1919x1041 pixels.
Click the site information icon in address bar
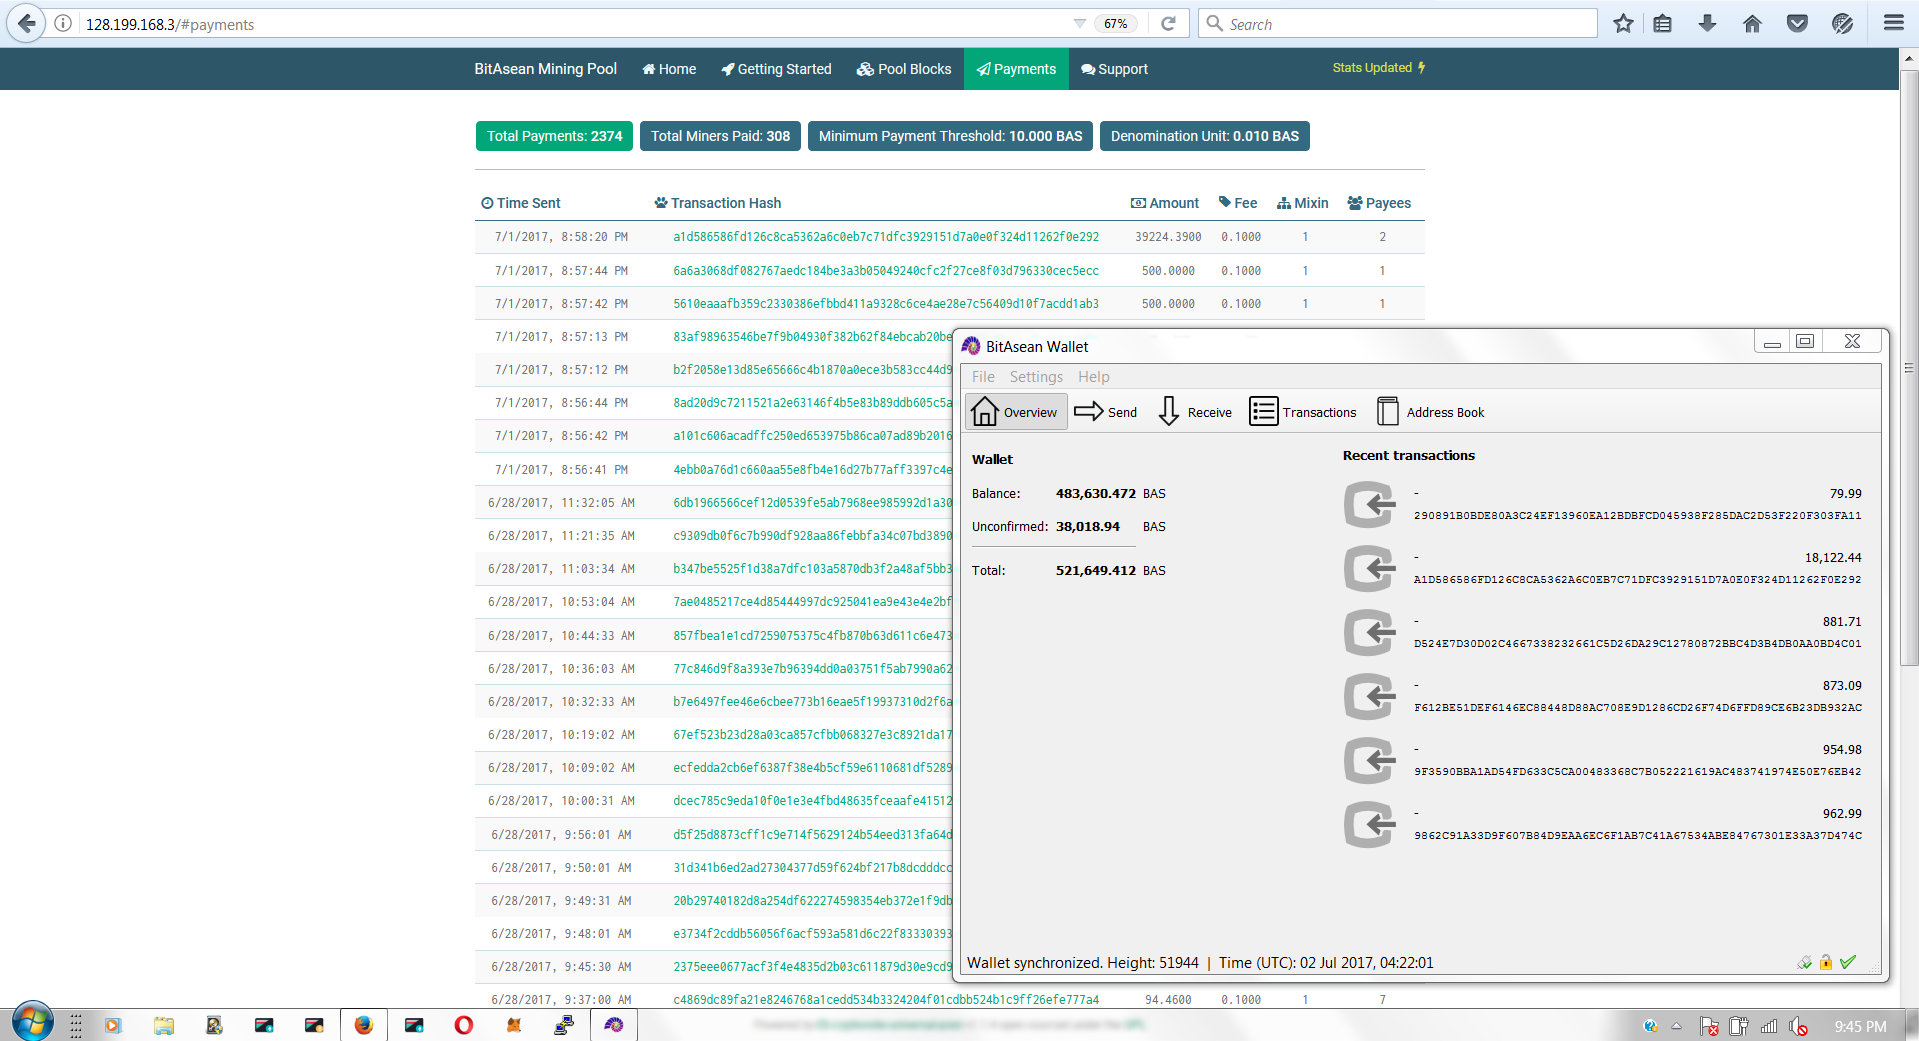point(63,23)
